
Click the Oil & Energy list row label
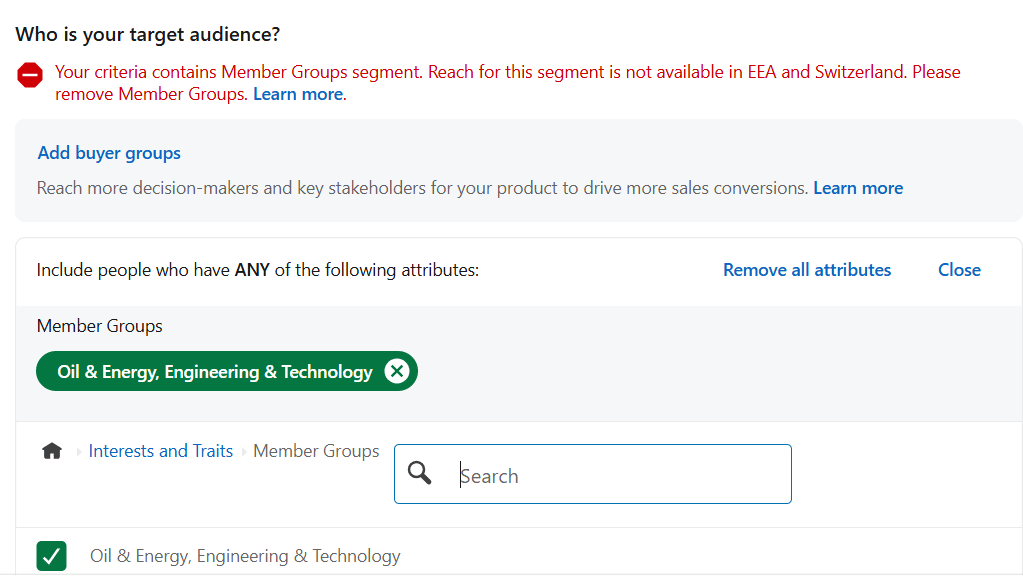(245, 556)
